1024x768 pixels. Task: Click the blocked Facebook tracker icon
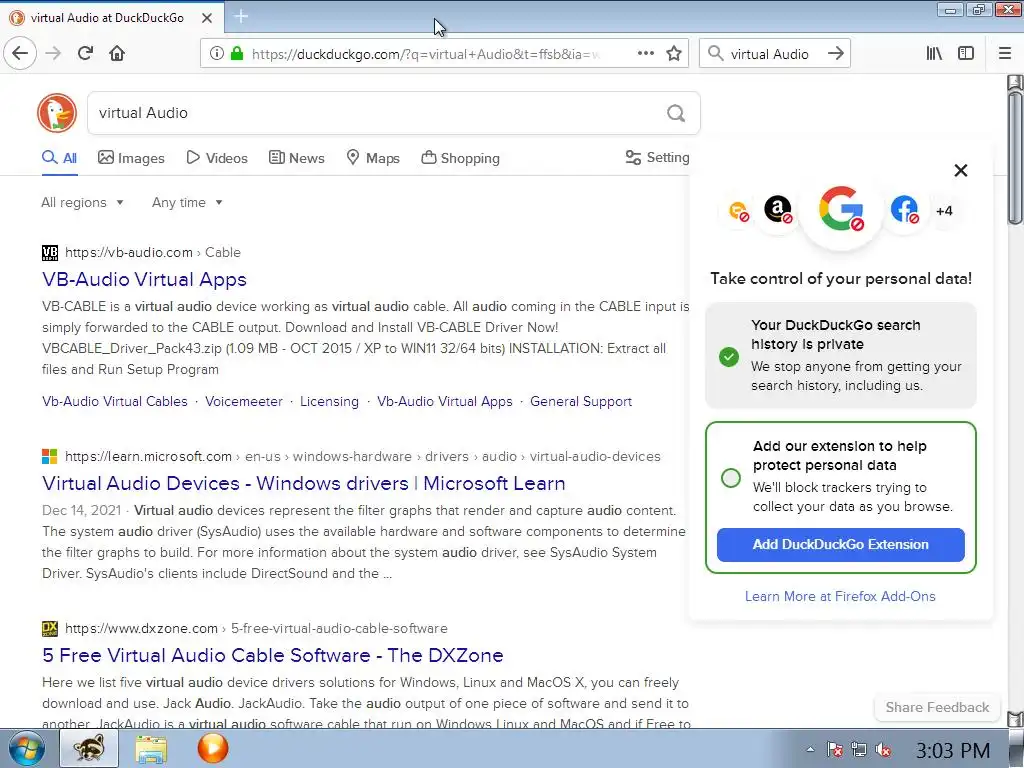pyautogui.click(x=904, y=210)
